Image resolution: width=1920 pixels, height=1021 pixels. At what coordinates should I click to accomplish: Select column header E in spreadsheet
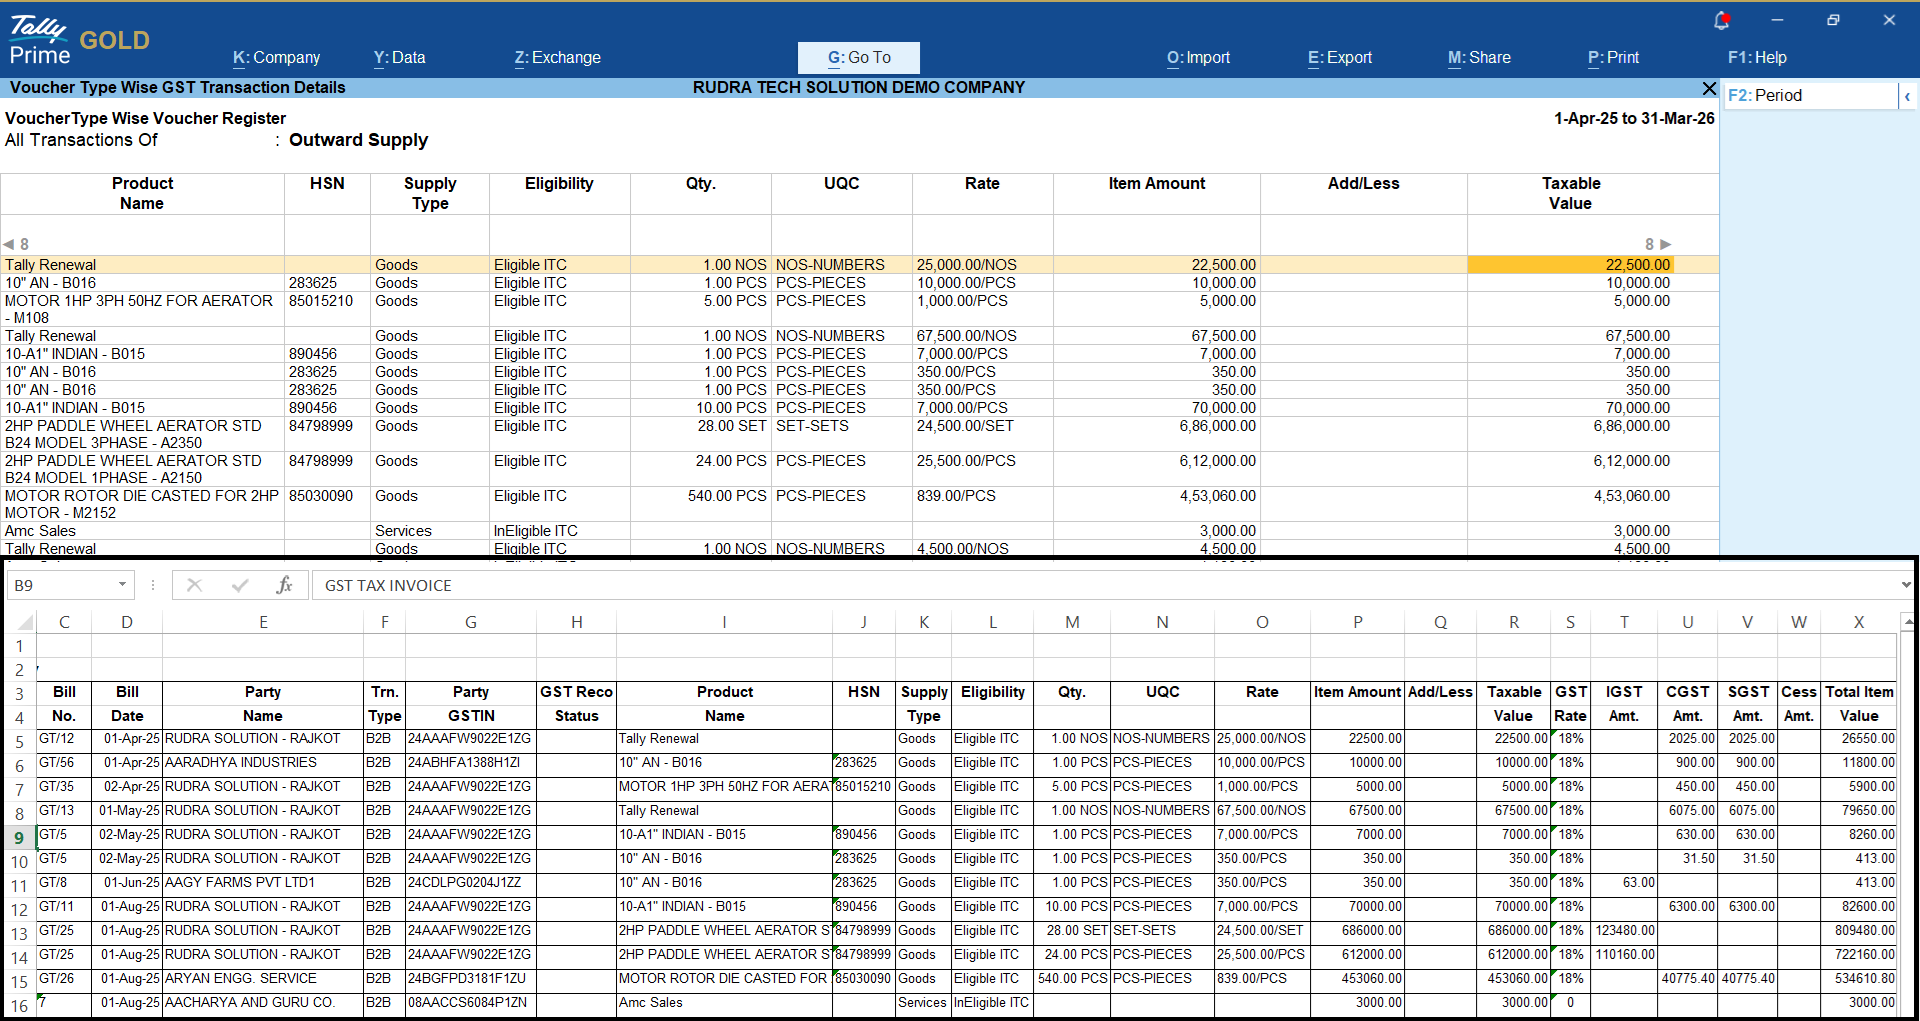[x=263, y=622]
